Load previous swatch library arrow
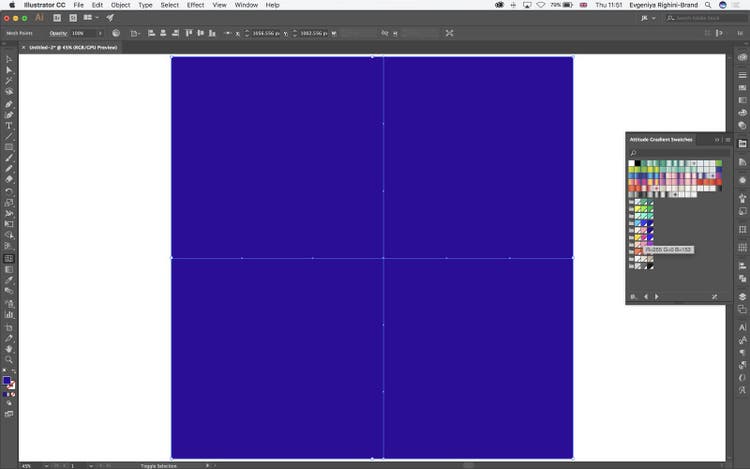This screenshot has width=750, height=469. click(646, 297)
